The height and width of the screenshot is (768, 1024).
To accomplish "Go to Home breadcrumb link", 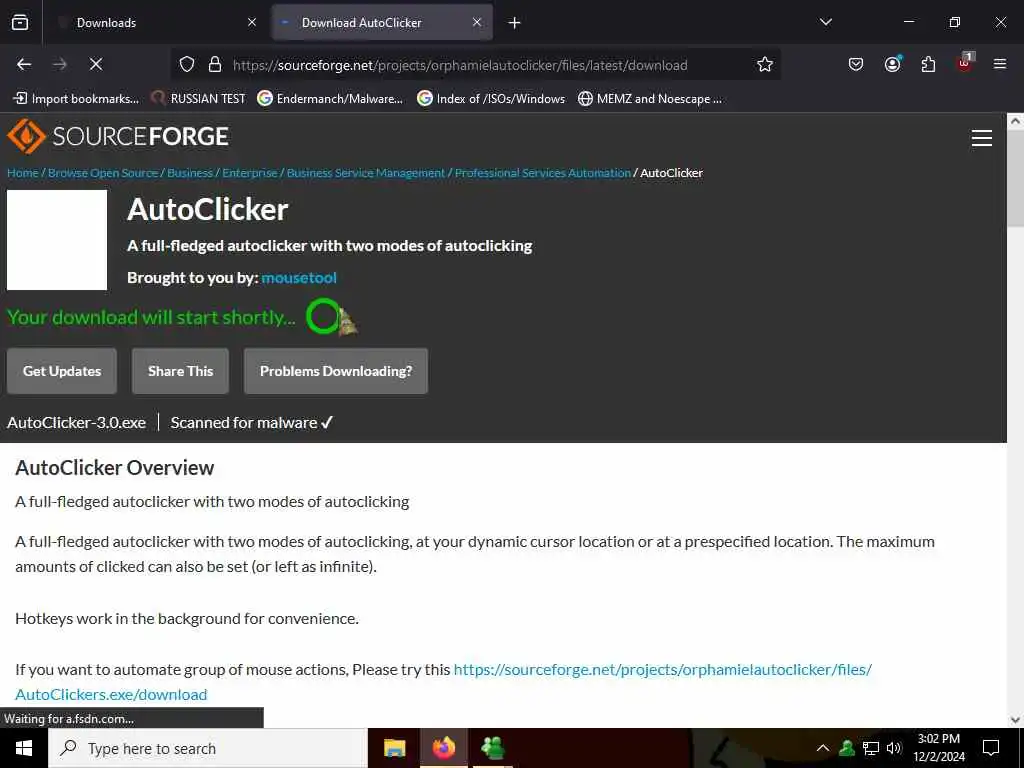I will (23, 173).
